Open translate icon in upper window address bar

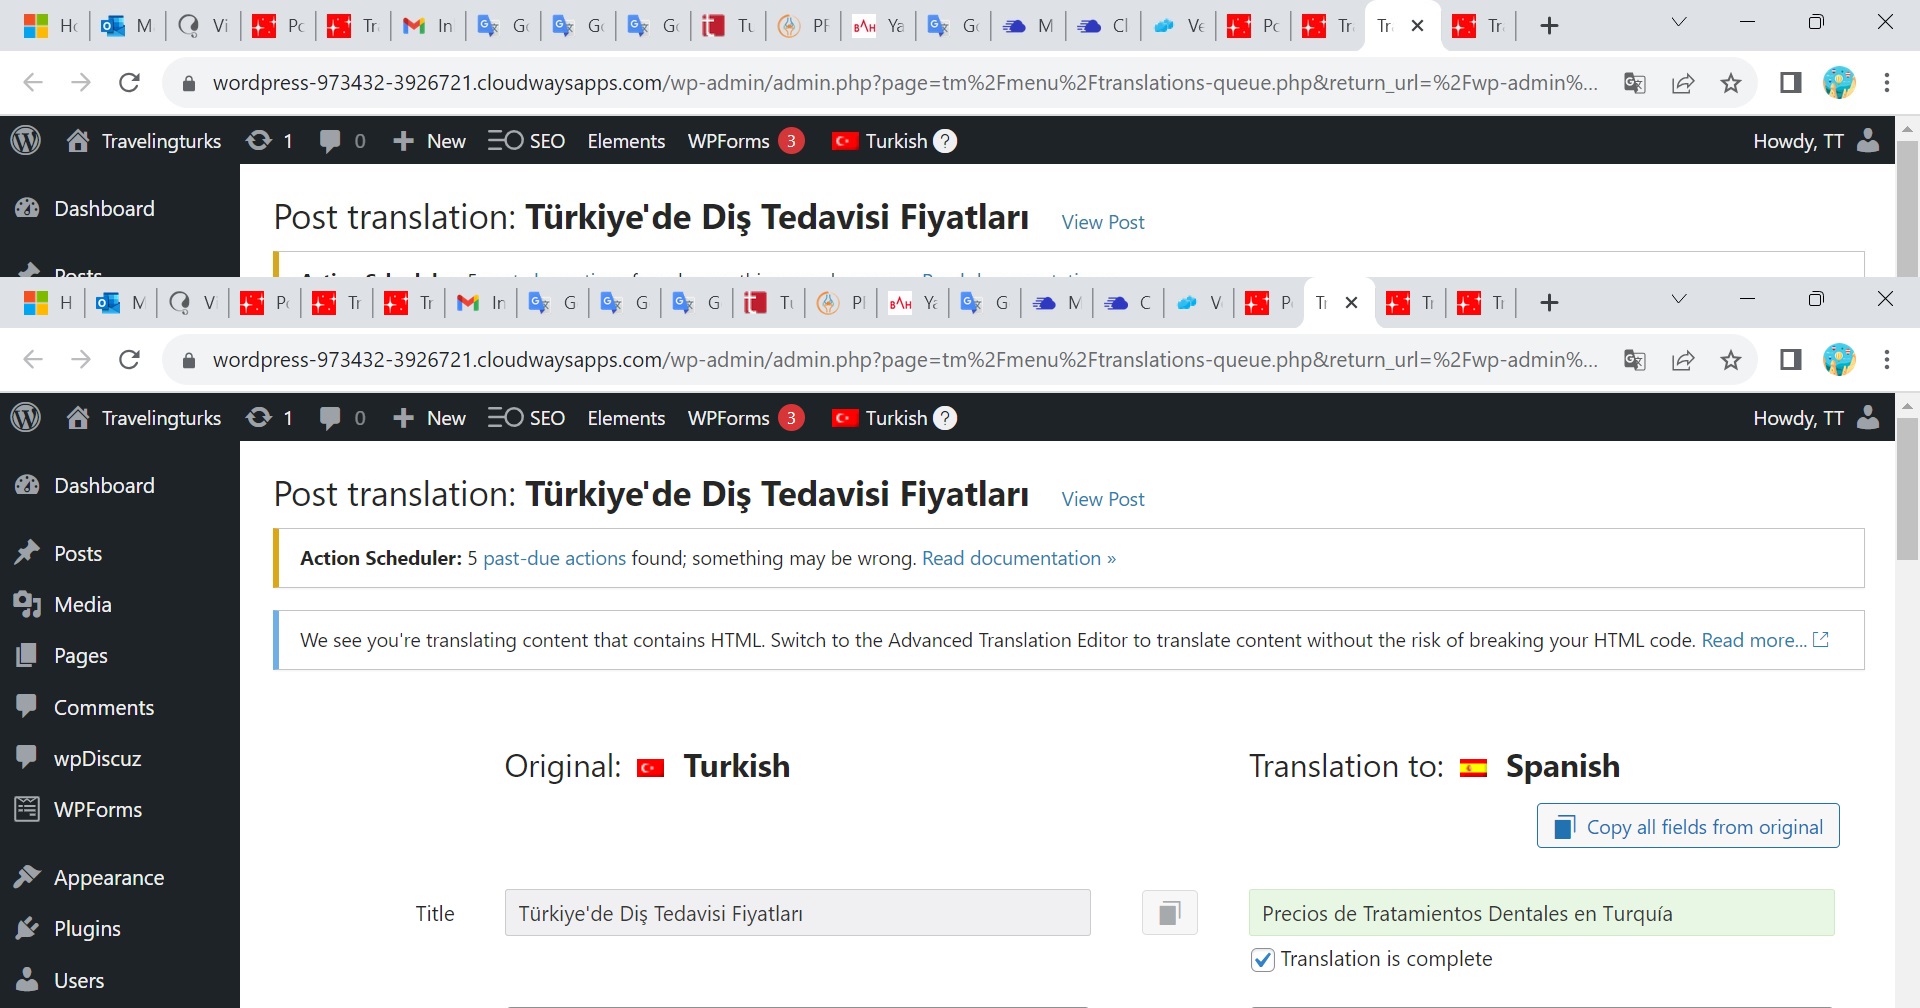point(1635,83)
